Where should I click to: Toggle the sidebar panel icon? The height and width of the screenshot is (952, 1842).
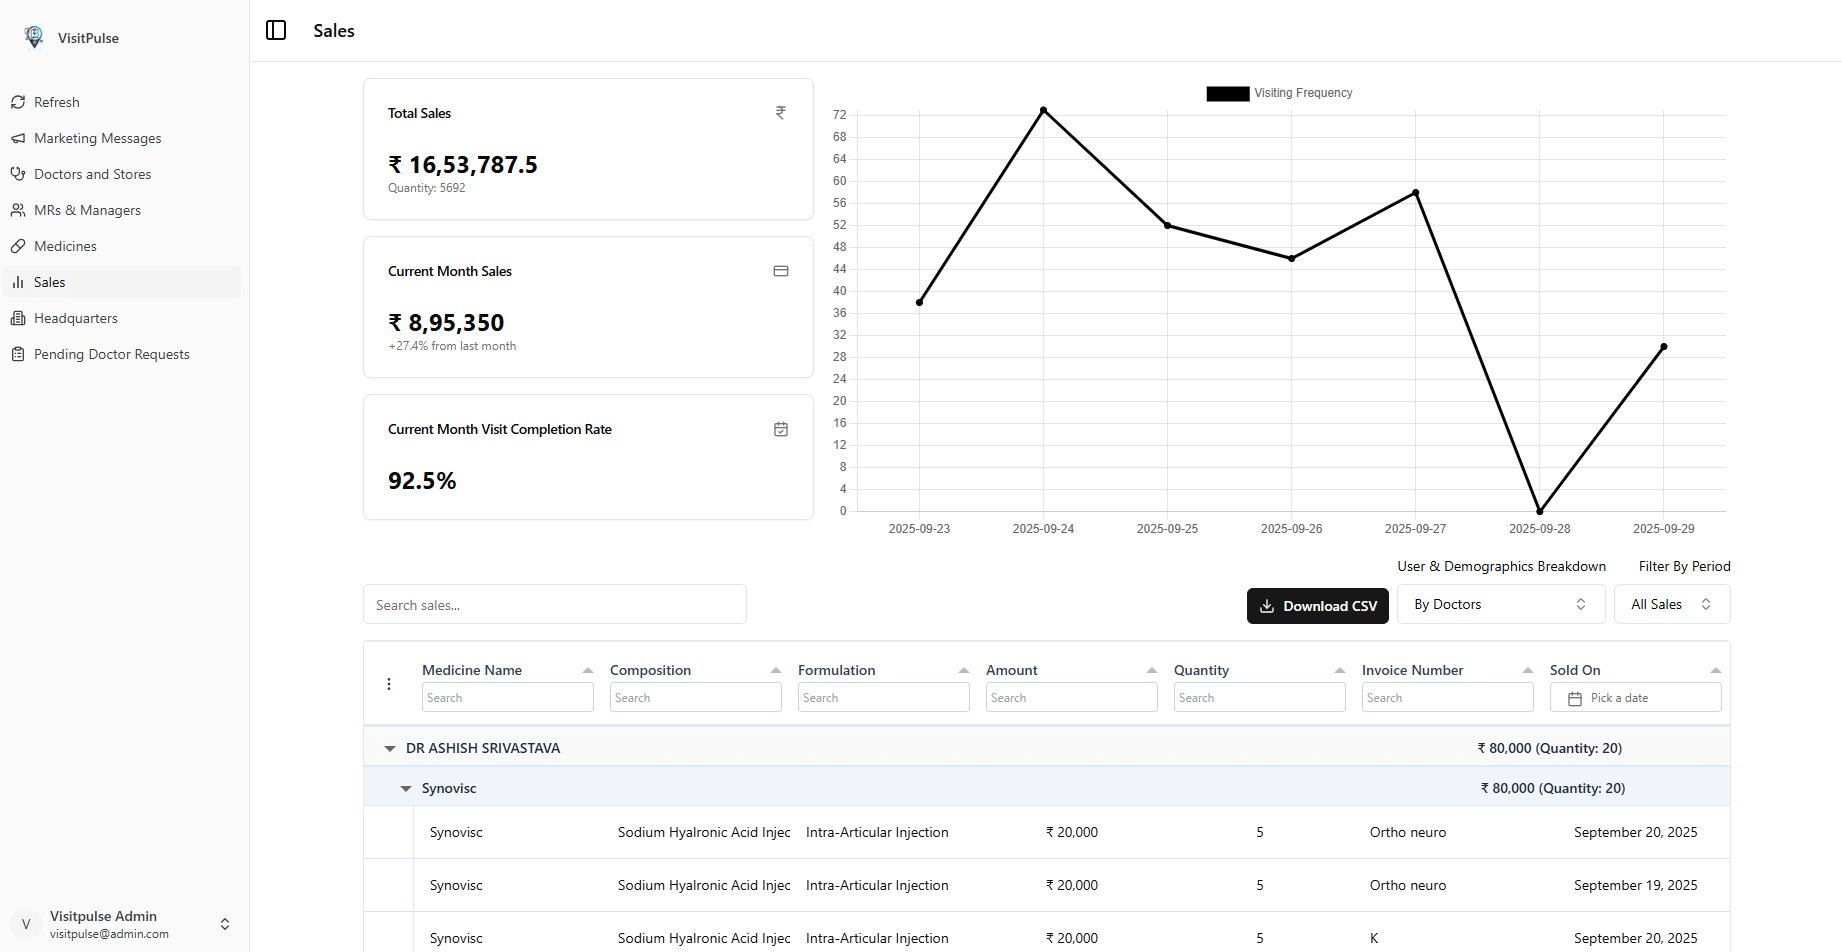tap(276, 30)
